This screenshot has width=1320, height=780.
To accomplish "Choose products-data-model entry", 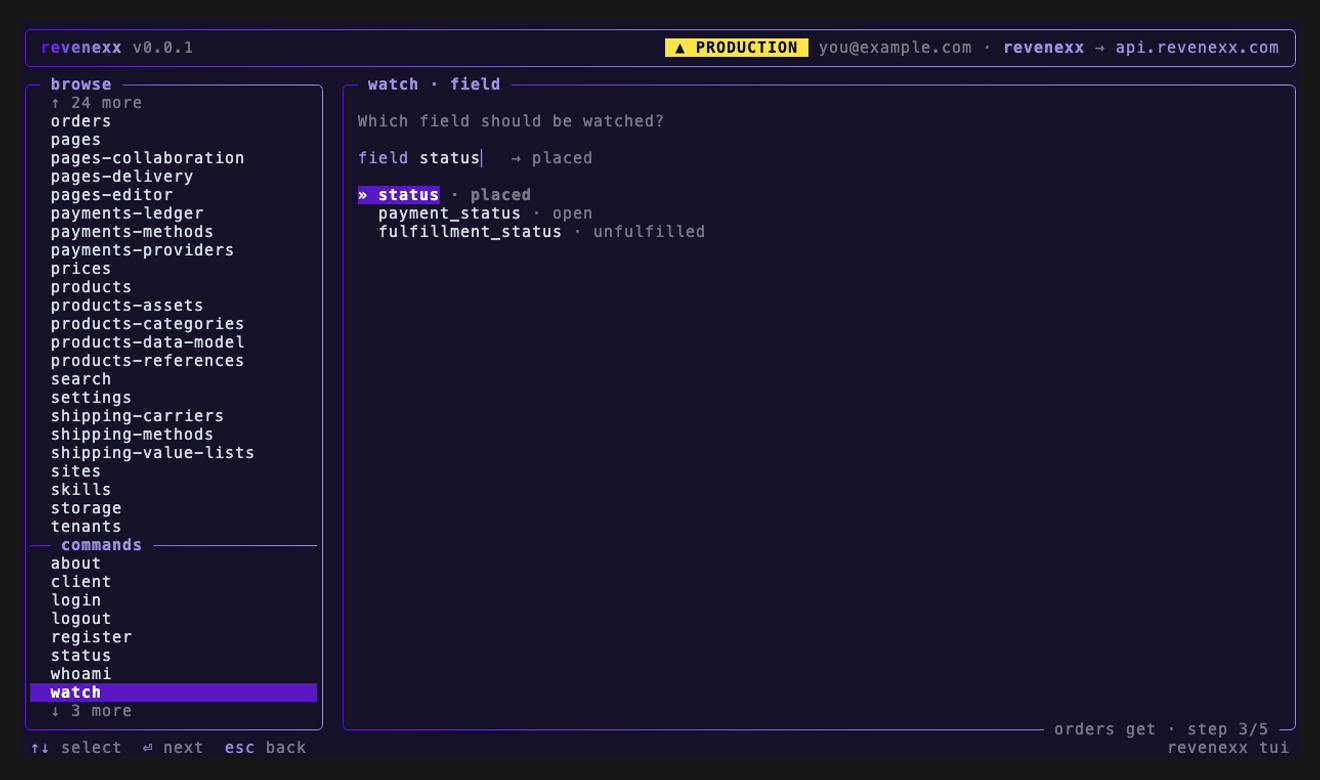I will click(147, 342).
